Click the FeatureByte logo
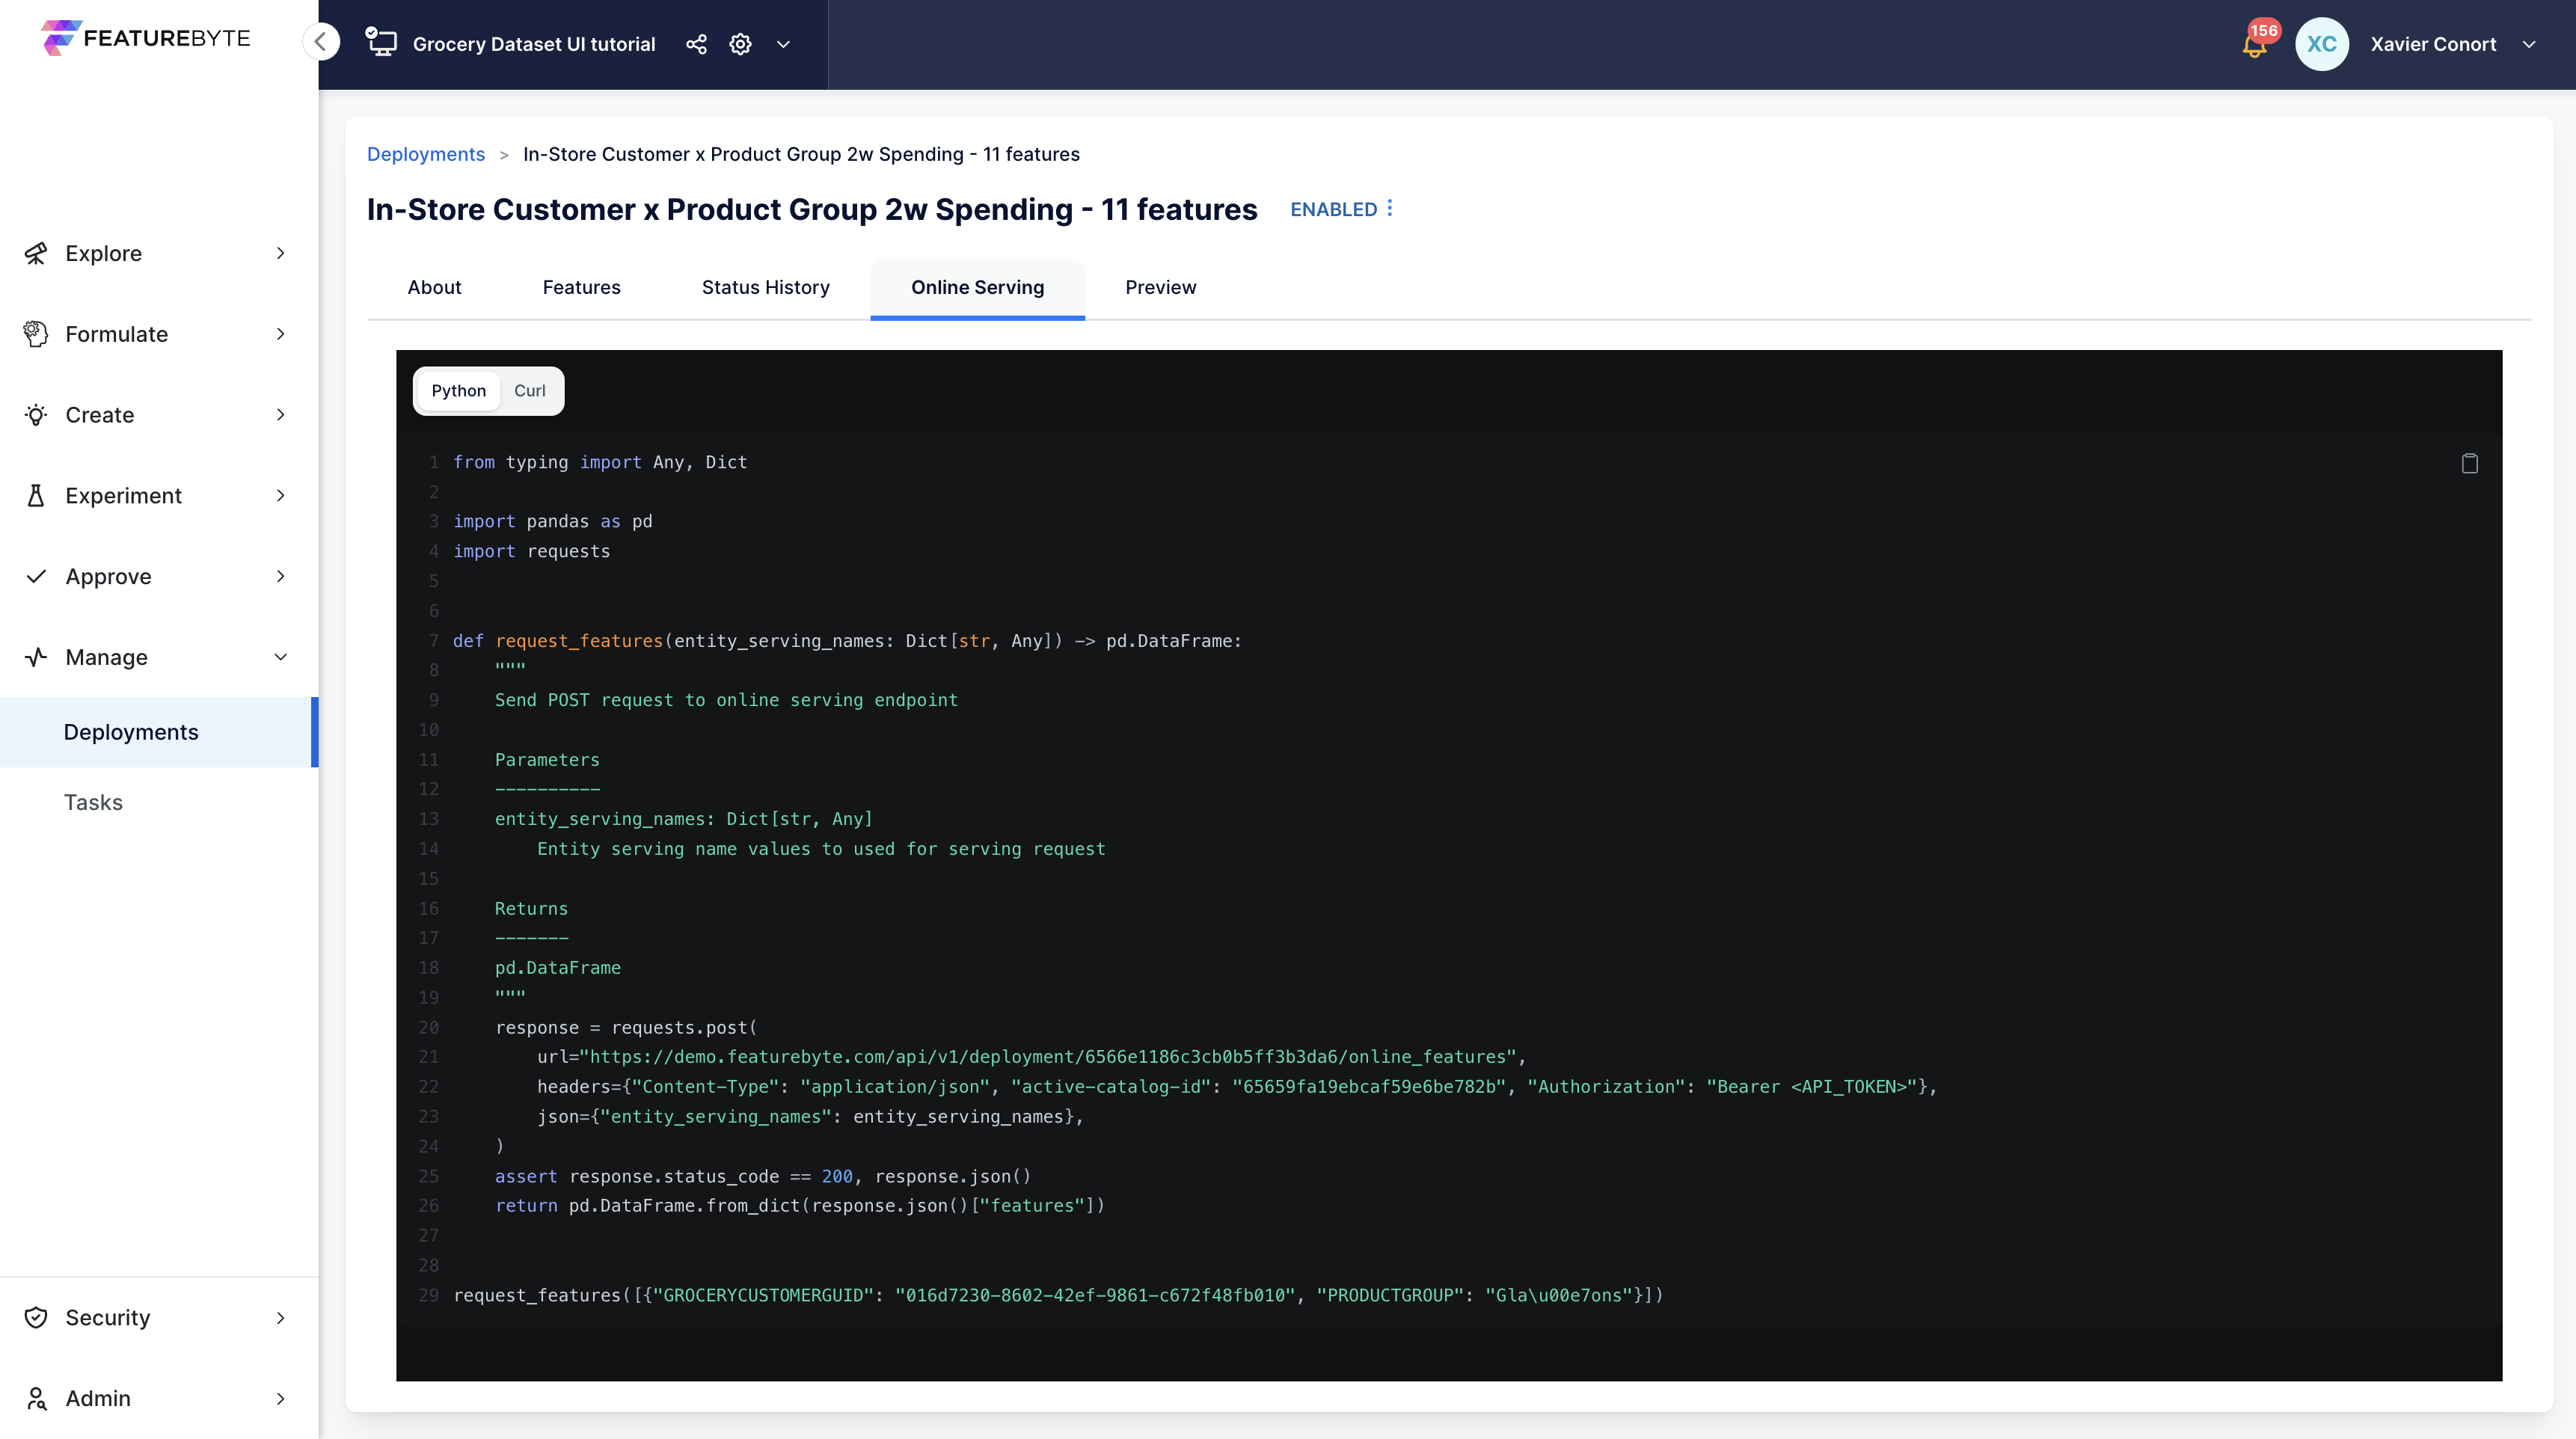Screen dimensions: 2576x1439 pos(146,38)
